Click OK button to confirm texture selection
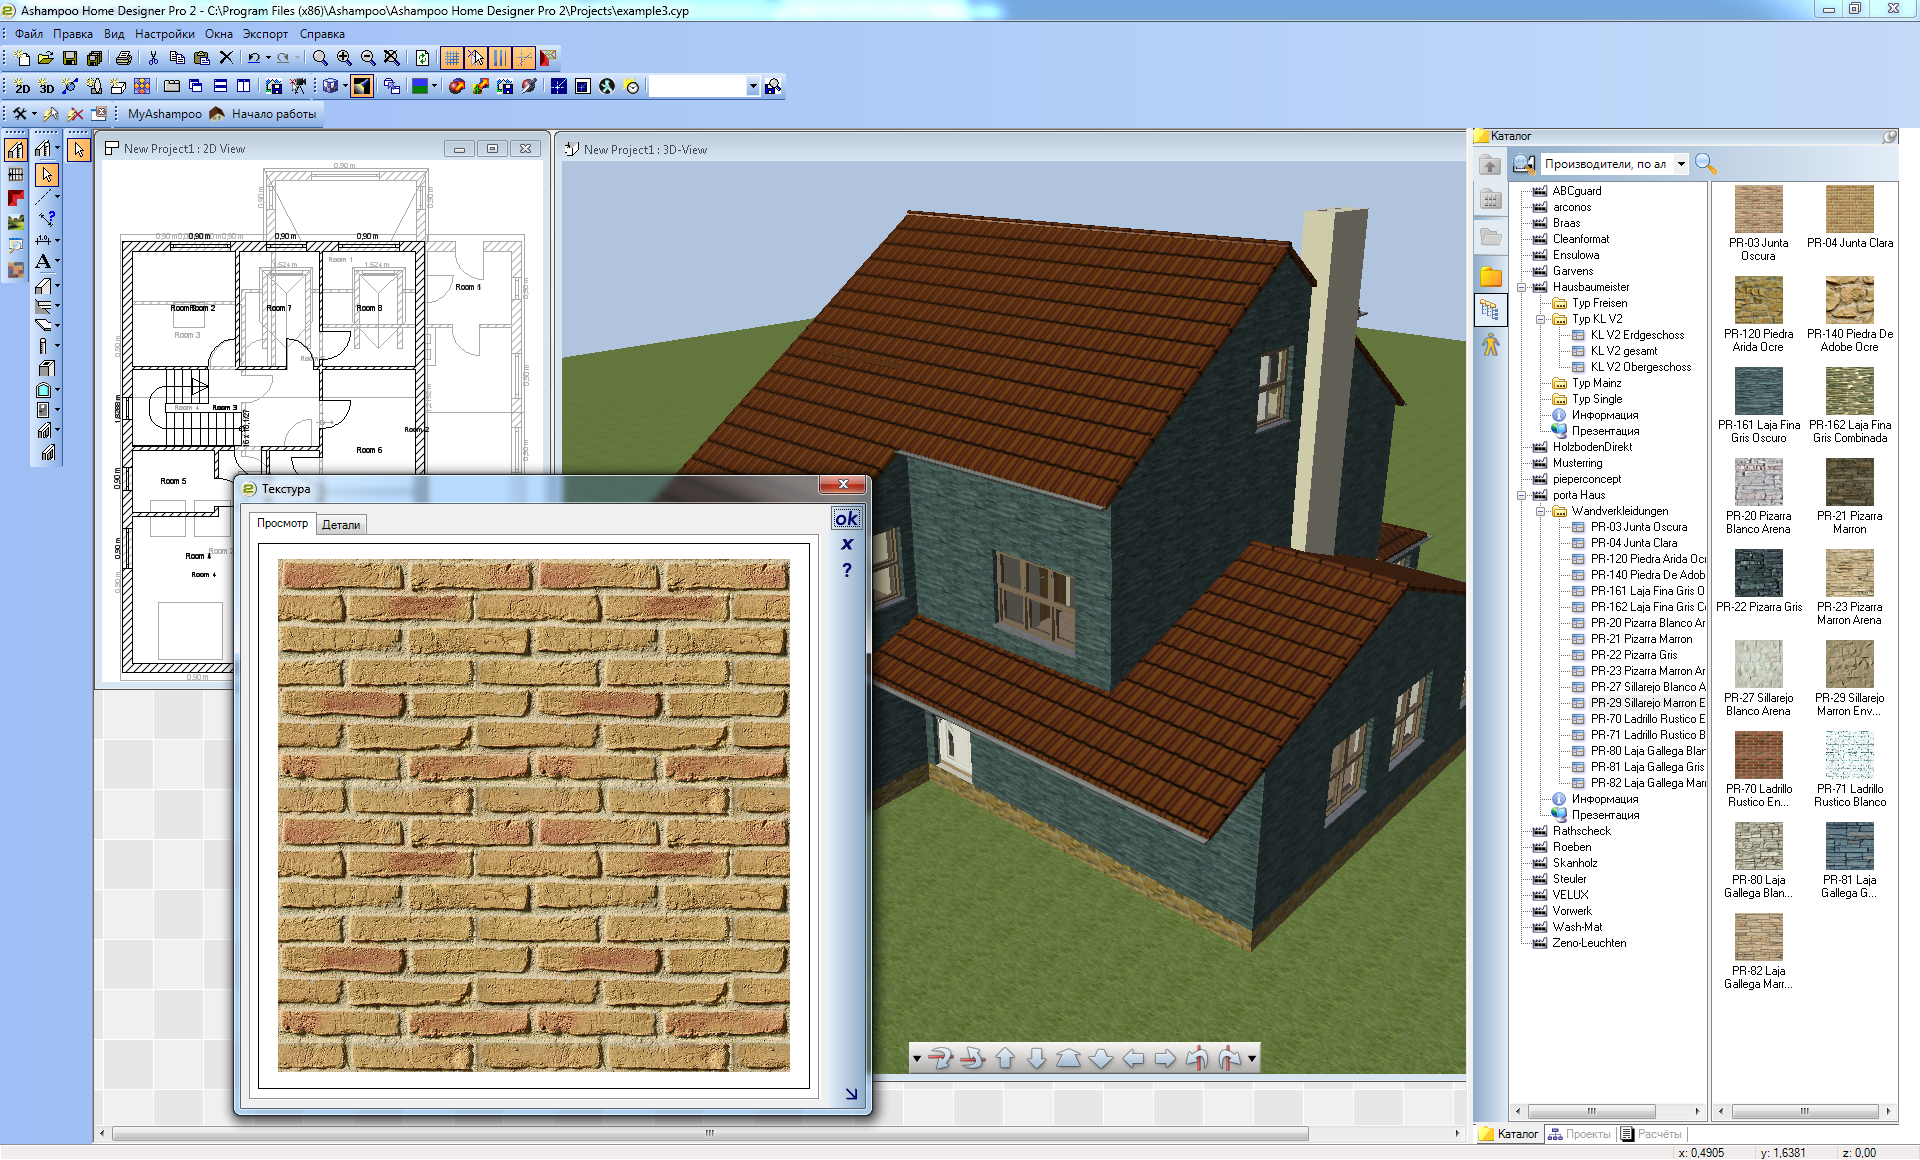The width and height of the screenshot is (1920, 1160). point(846,517)
